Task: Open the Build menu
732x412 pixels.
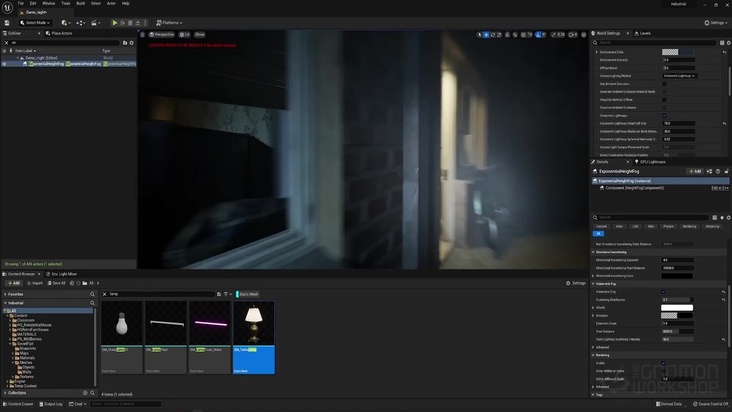Action: coord(80,3)
